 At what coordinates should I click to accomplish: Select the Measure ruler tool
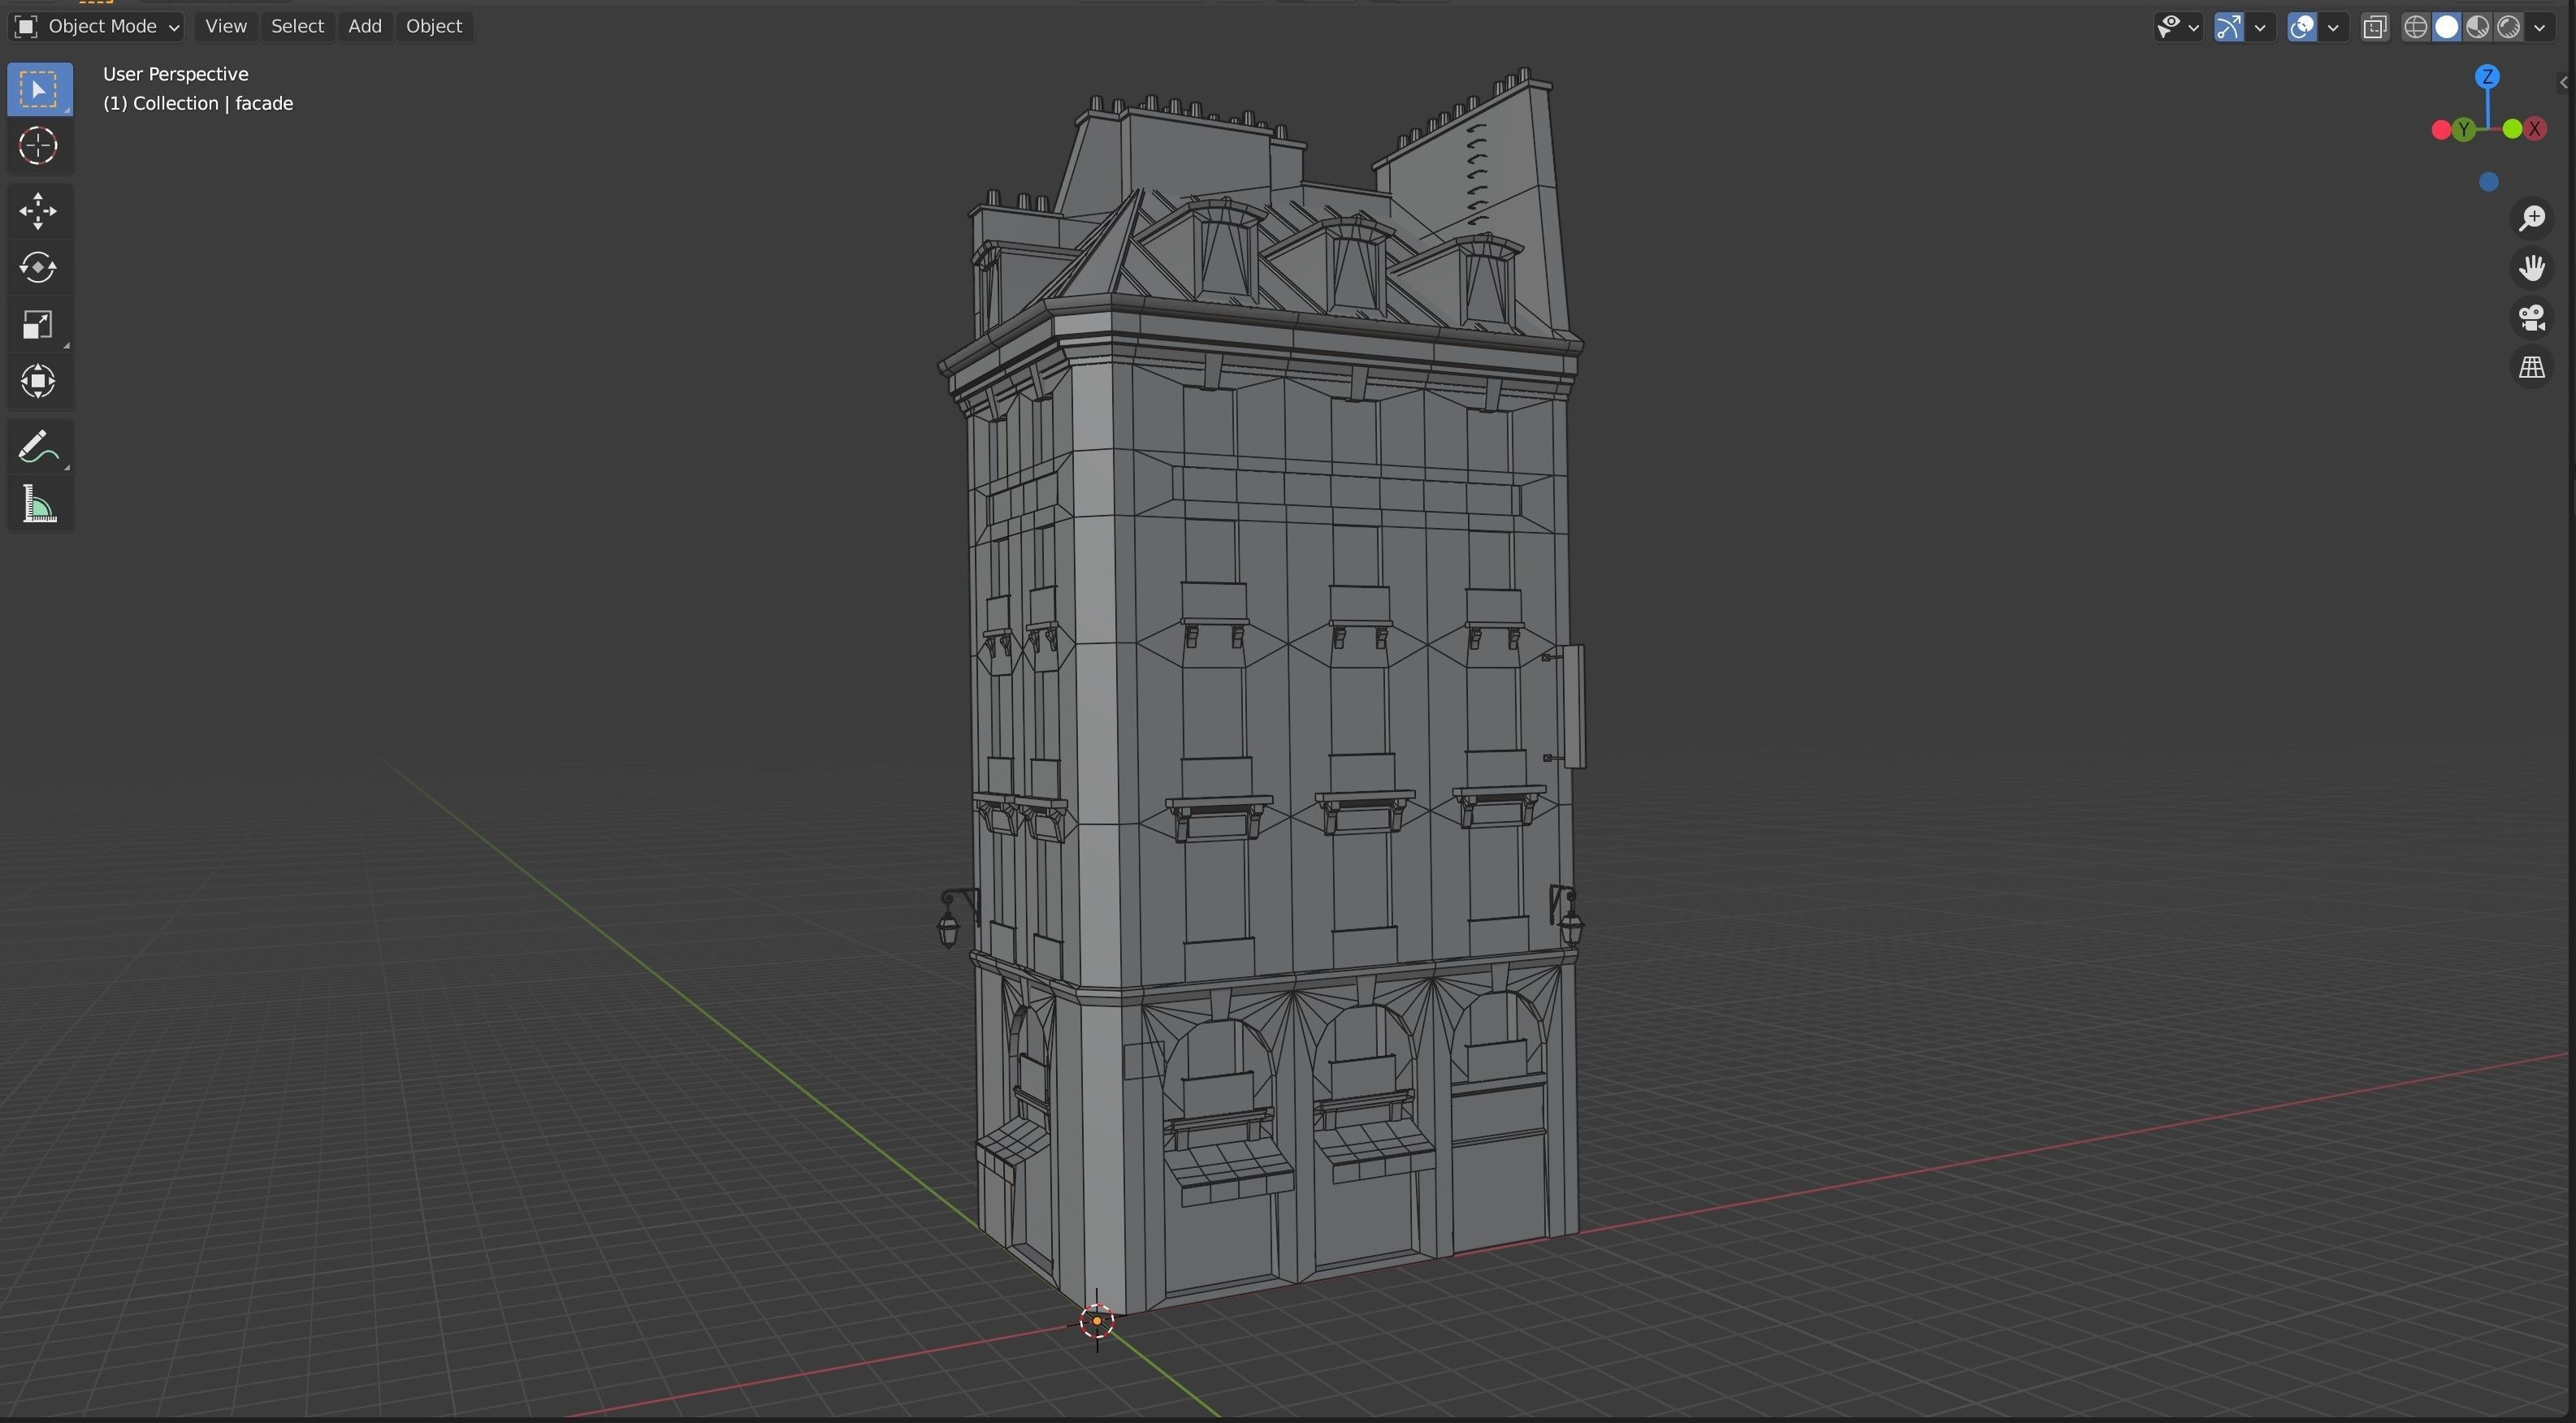point(38,504)
